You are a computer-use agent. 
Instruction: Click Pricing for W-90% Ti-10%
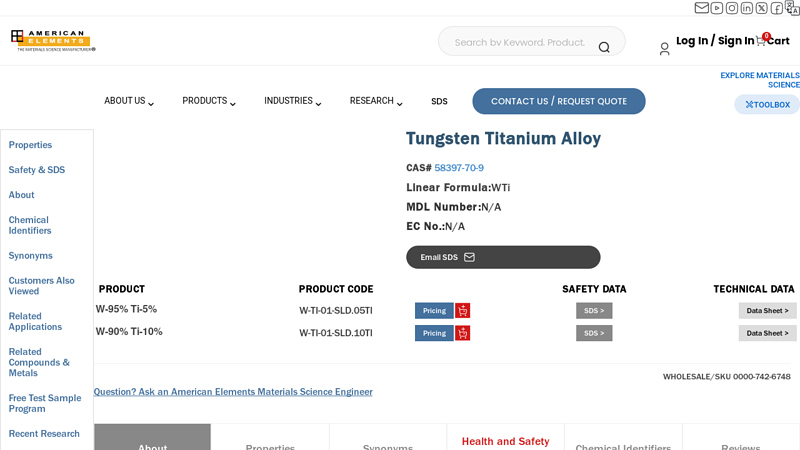[x=434, y=333]
